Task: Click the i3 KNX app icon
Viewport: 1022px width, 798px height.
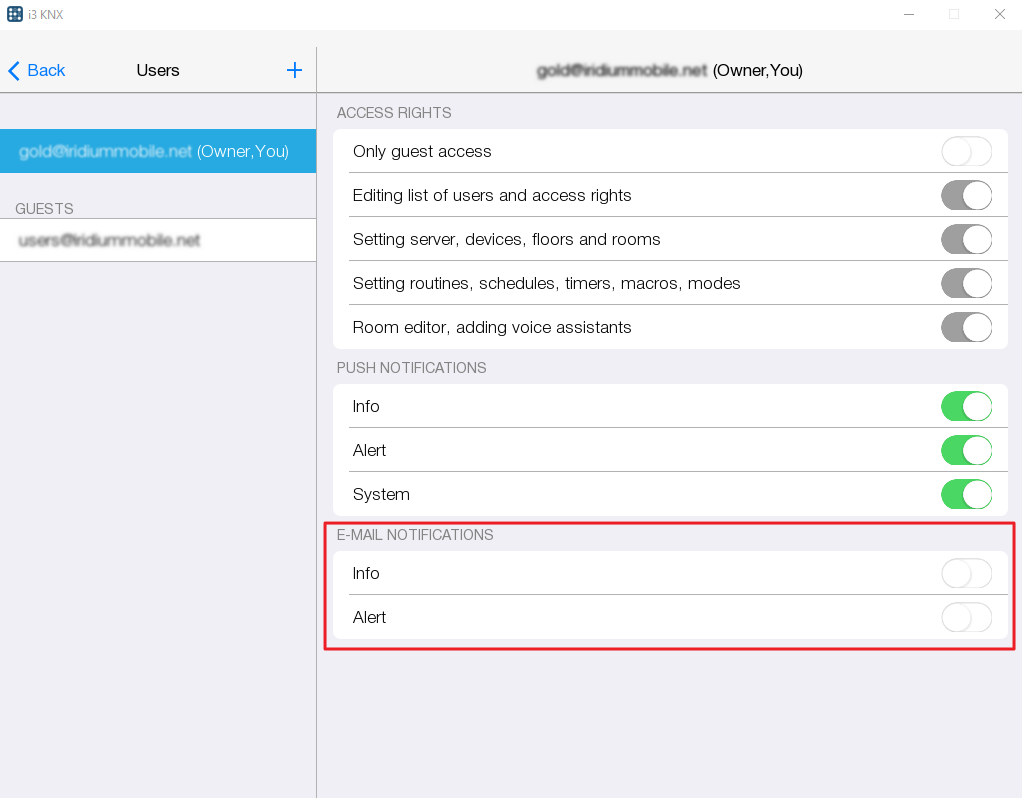Action: [15, 14]
